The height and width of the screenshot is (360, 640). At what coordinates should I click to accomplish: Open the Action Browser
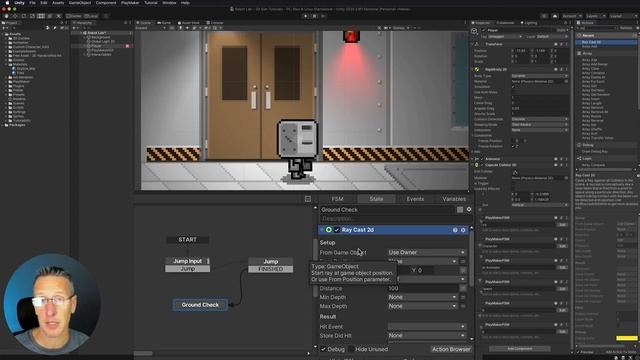point(451,349)
